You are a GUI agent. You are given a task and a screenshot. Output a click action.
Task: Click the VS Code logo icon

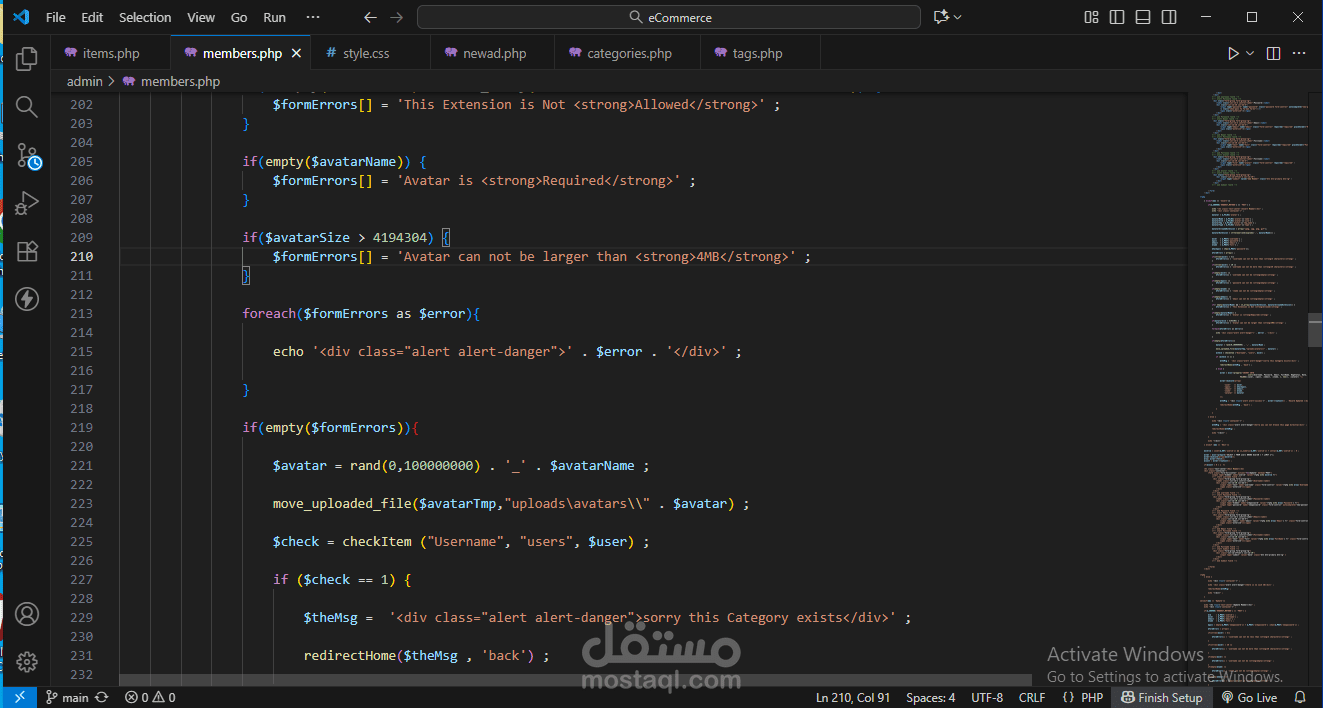click(21, 17)
